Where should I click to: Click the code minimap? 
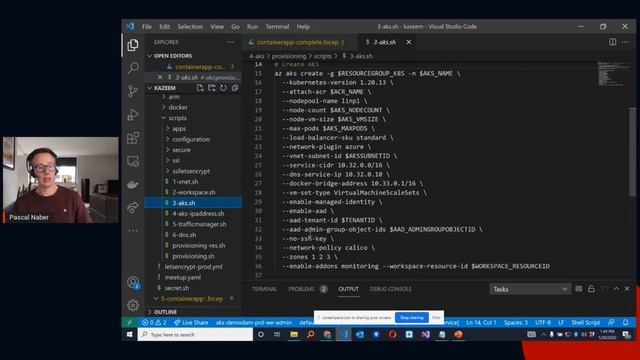pos(611,73)
